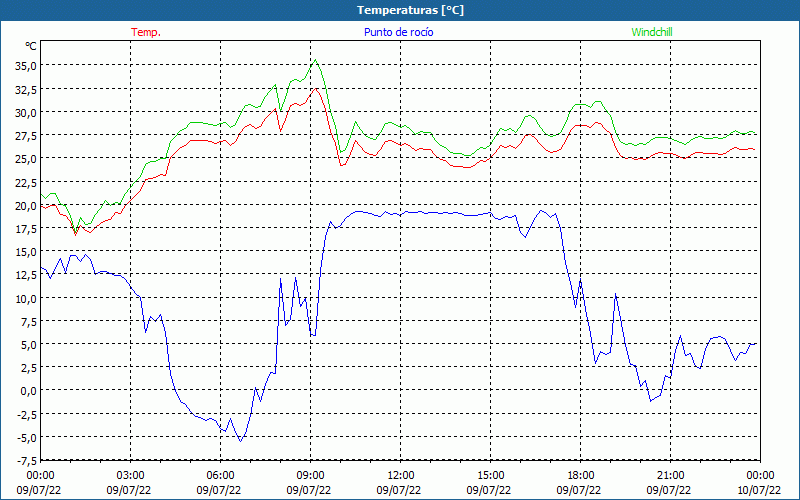Click the '12,5' y-axis value
This screenshot has height=500, width=800.
26,275
